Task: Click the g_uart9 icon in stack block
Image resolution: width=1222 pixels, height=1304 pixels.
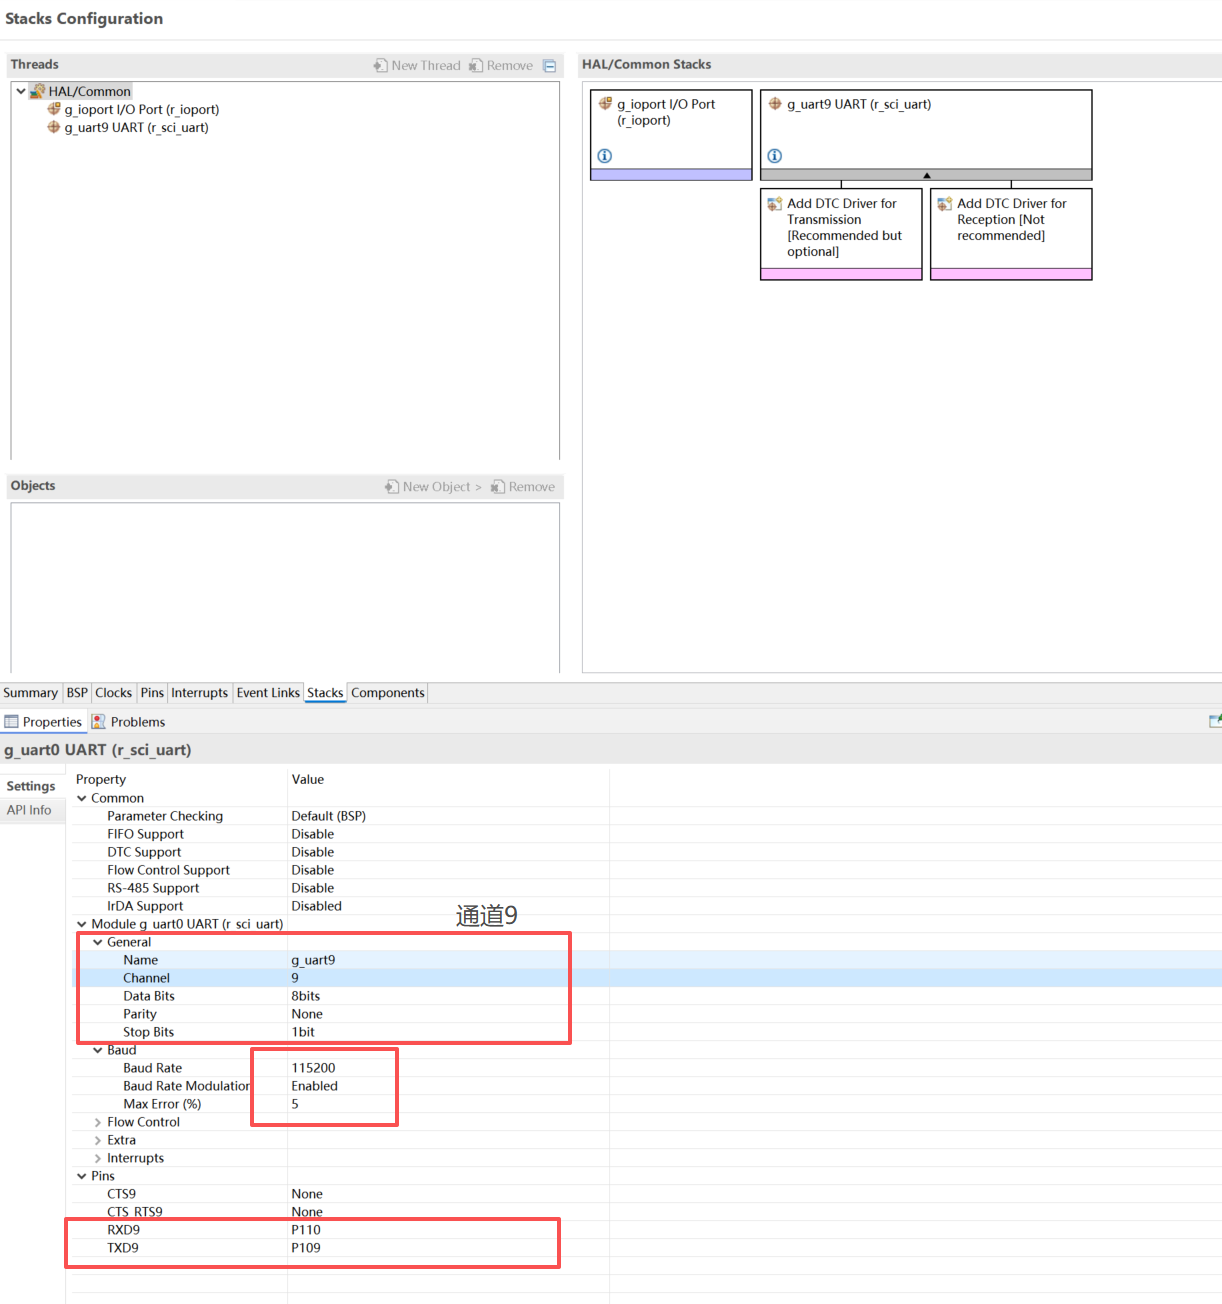Action: pyautogui.click(x=775, y=104)
